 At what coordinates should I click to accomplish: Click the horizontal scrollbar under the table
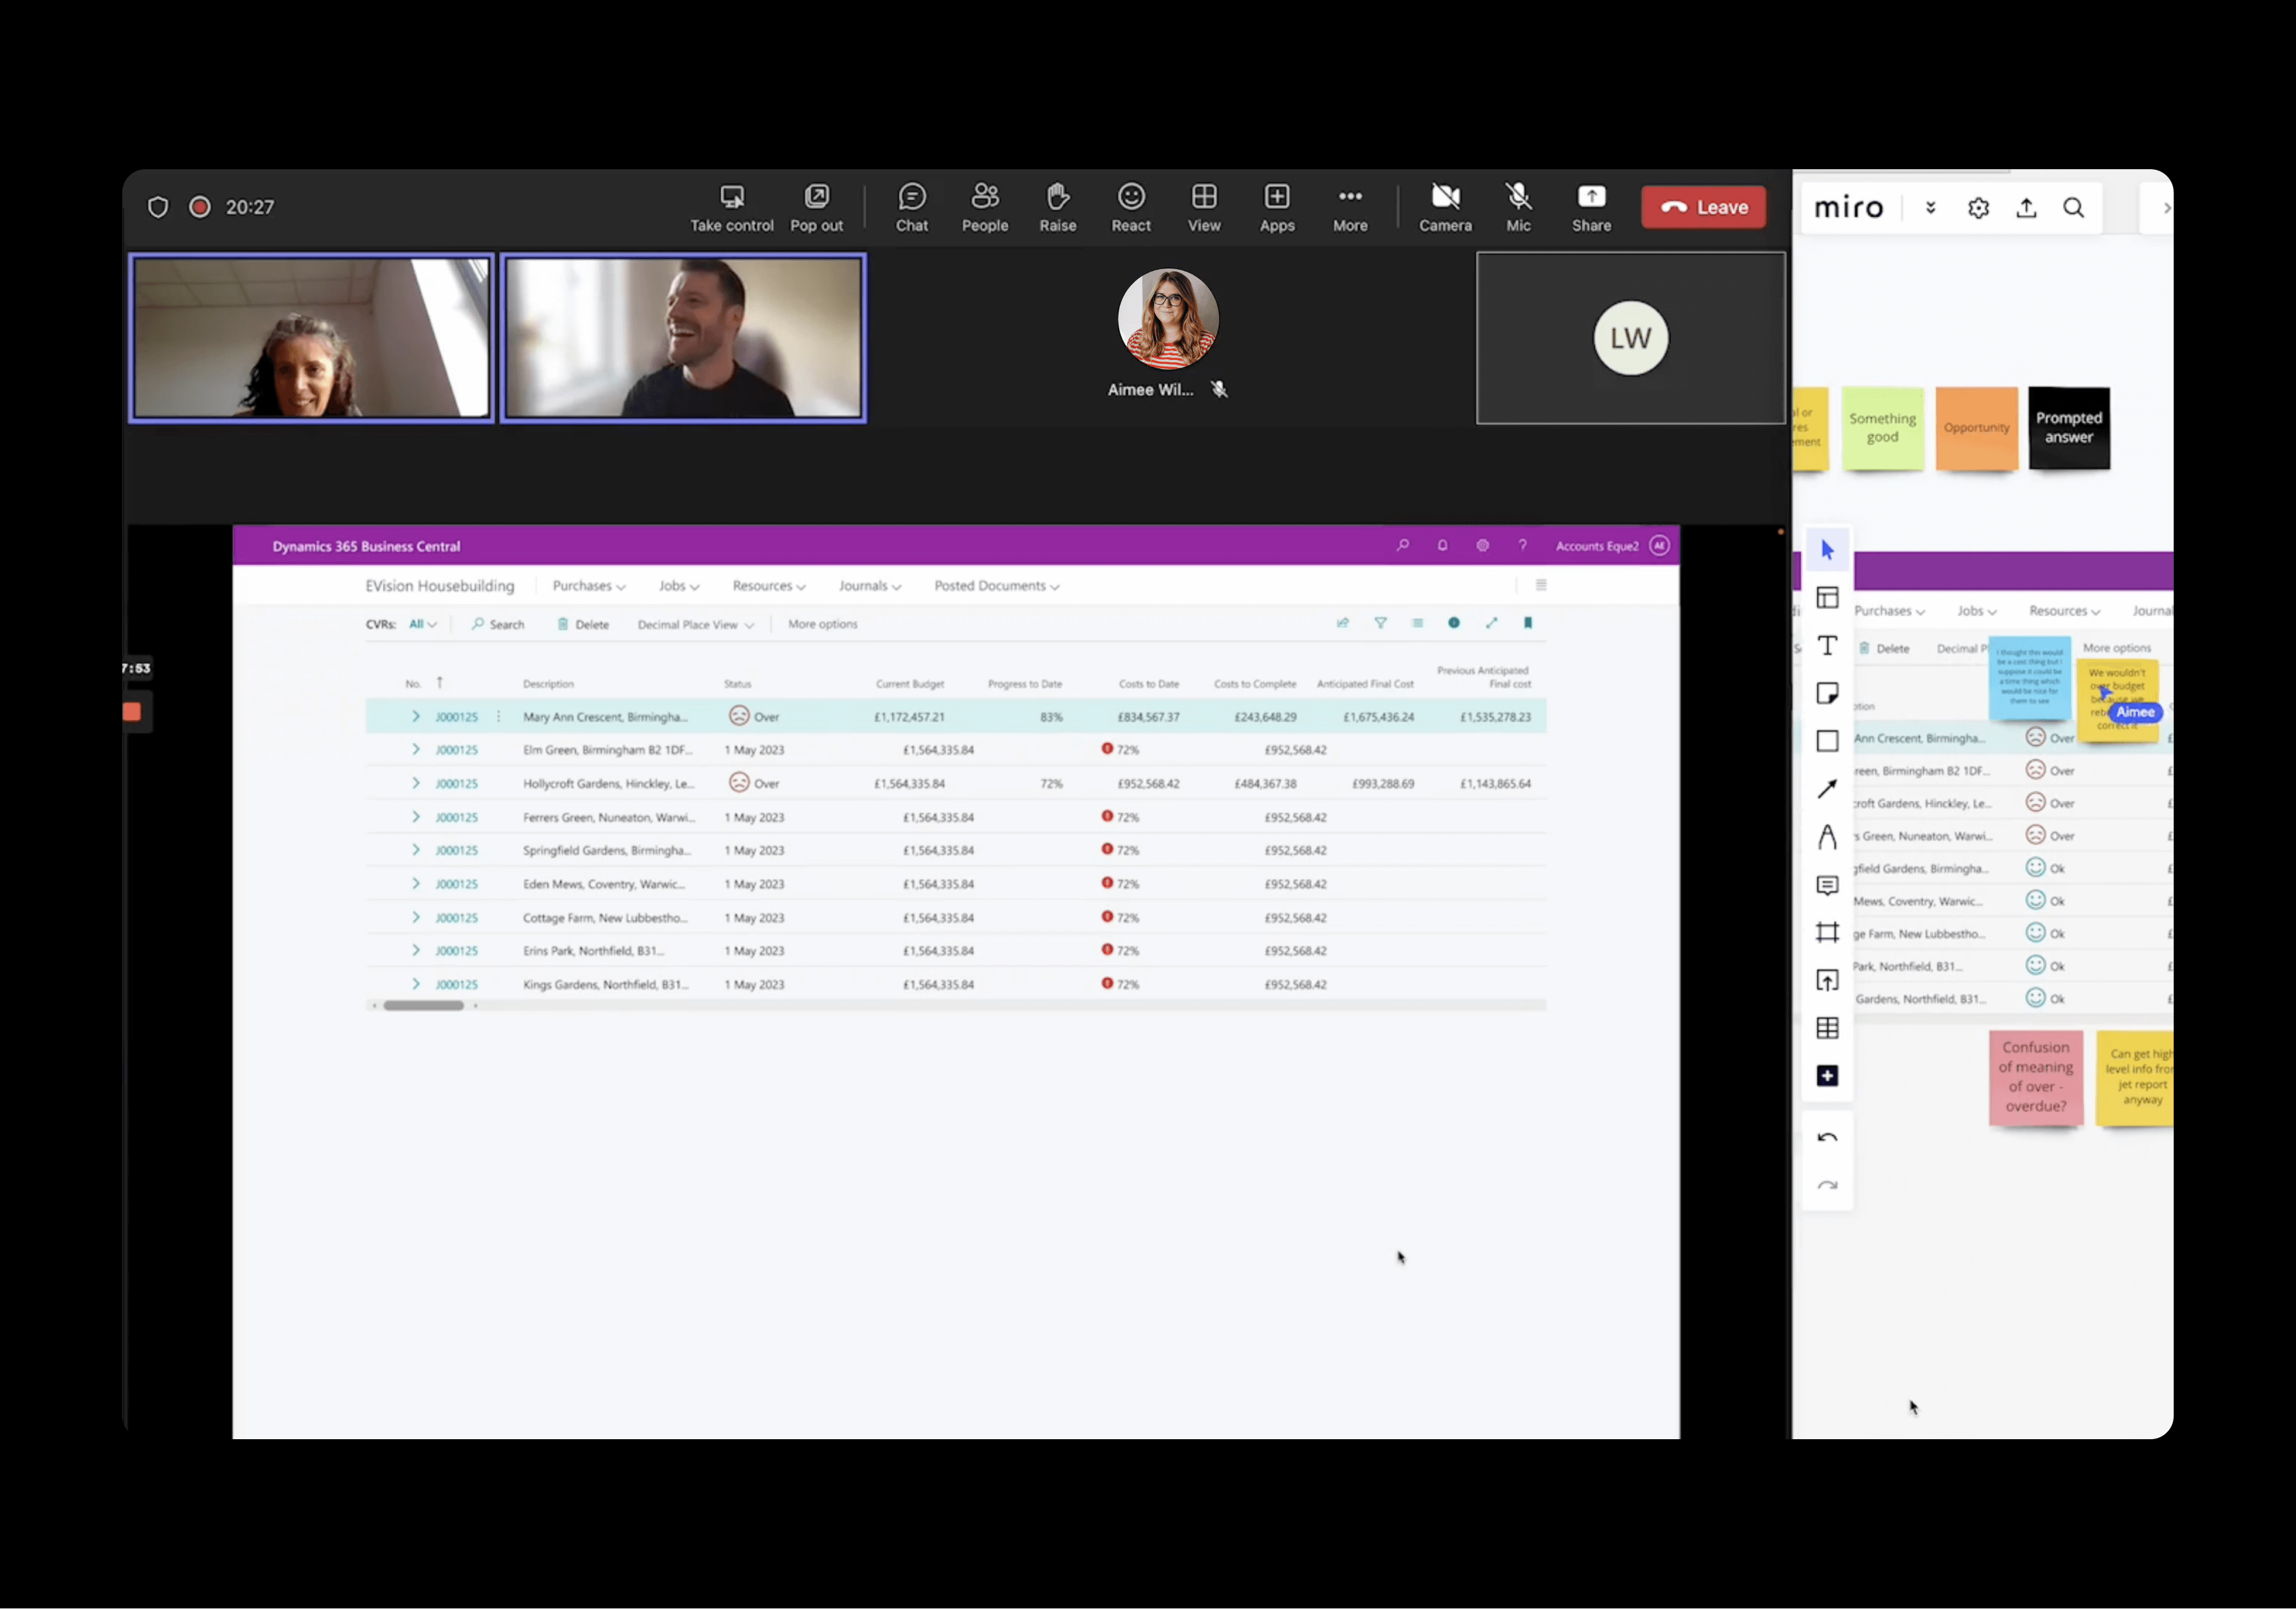(424, 1006)
